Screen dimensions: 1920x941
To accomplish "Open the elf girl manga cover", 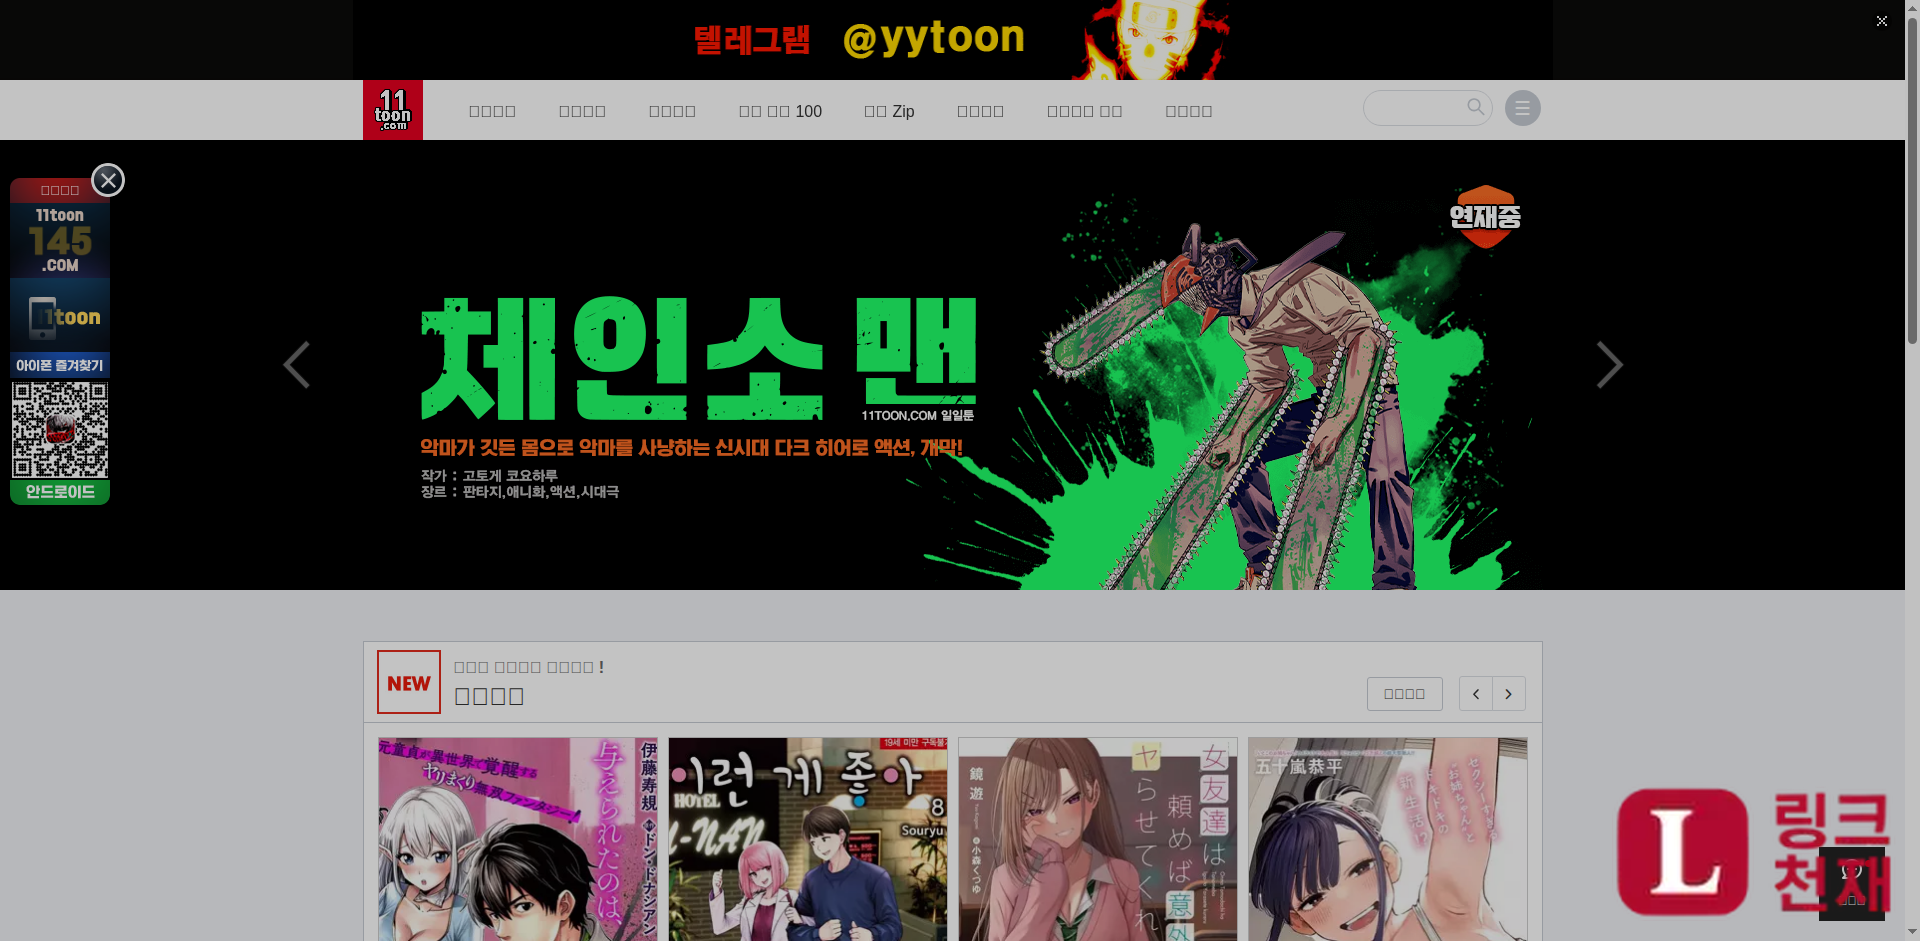I will tap(518, 839).
